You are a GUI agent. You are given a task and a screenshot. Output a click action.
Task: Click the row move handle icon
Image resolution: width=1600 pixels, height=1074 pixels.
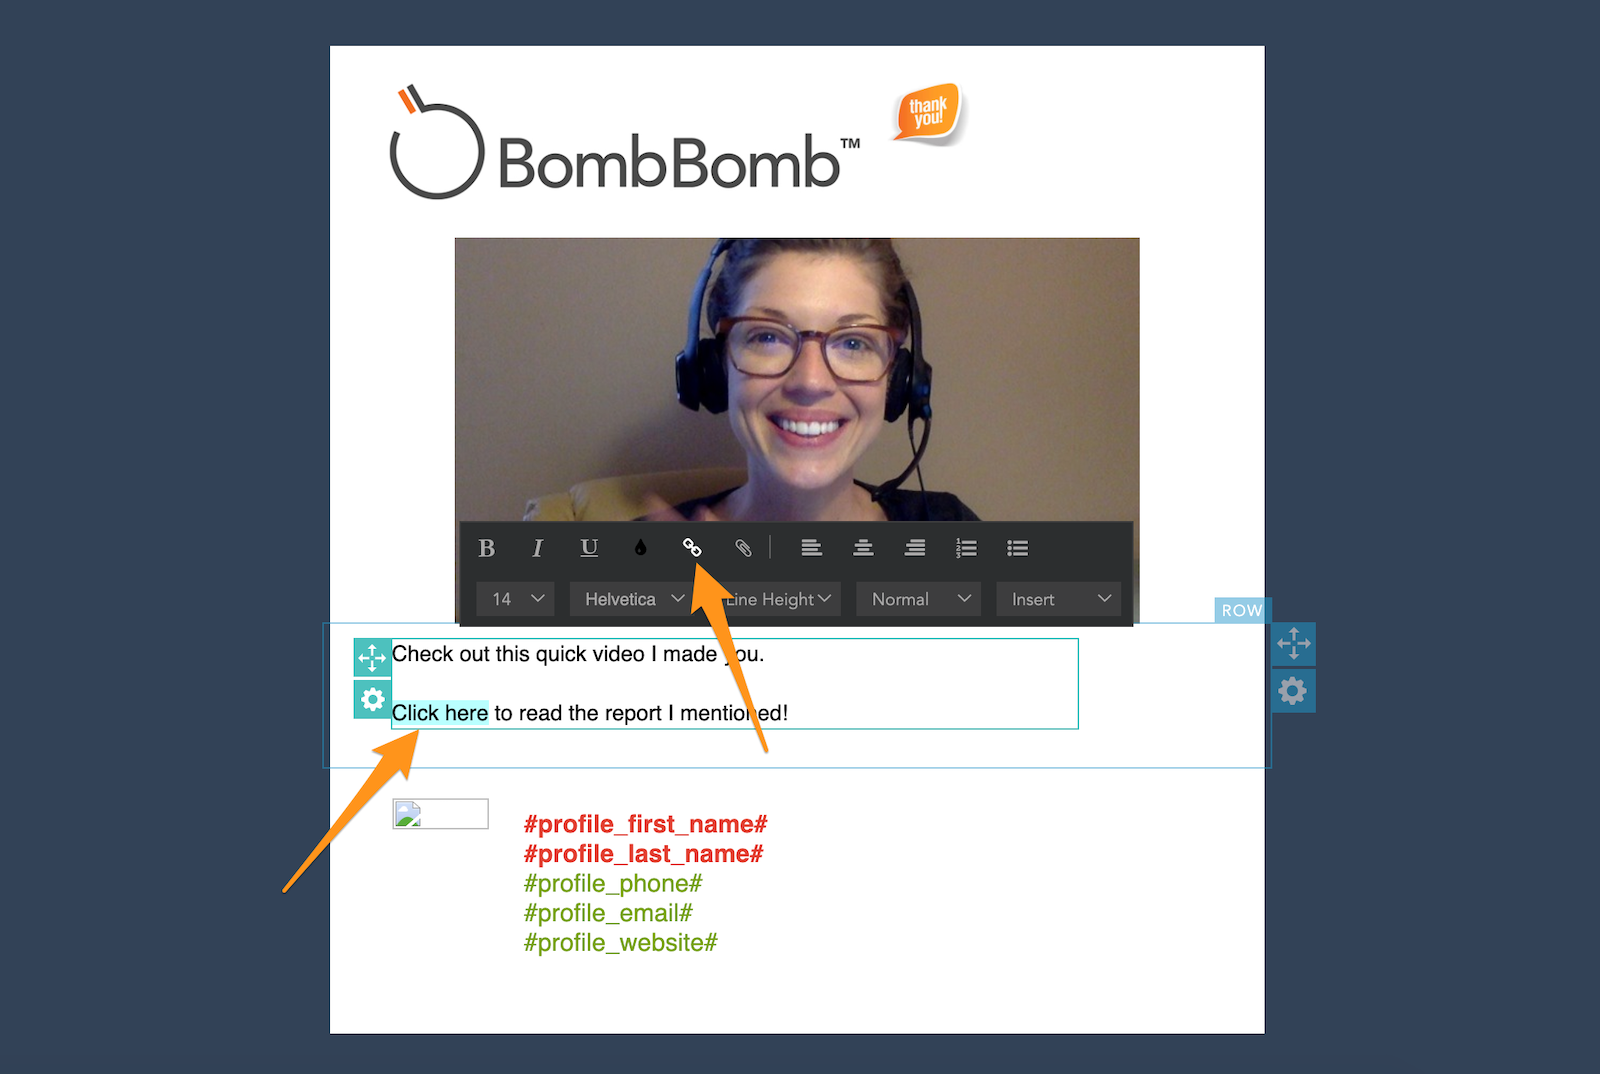[1293, 644]
